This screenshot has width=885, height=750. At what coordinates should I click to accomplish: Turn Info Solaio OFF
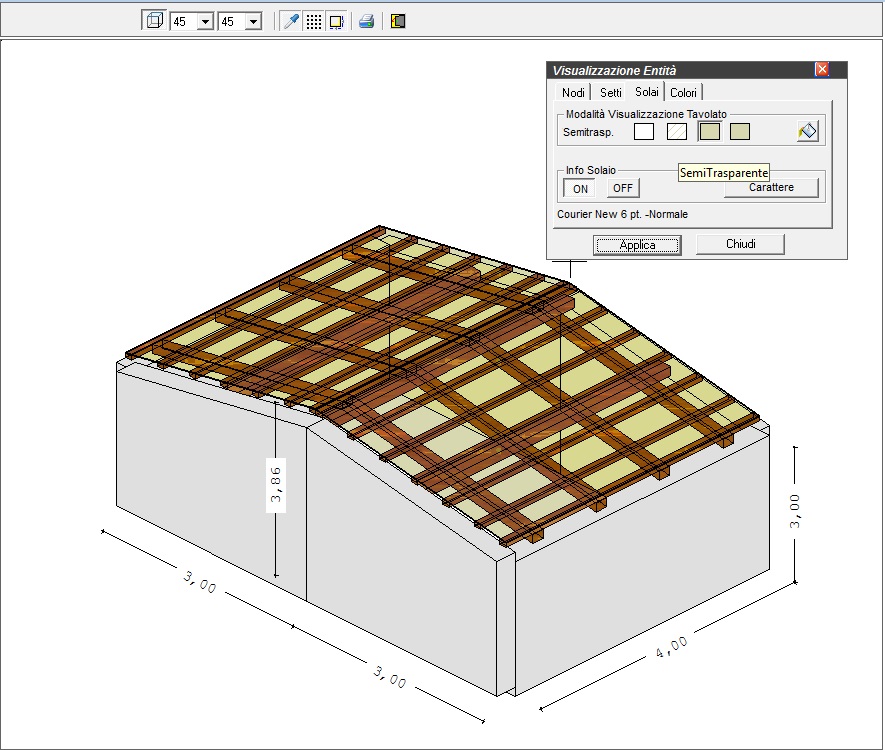point(623,188)
